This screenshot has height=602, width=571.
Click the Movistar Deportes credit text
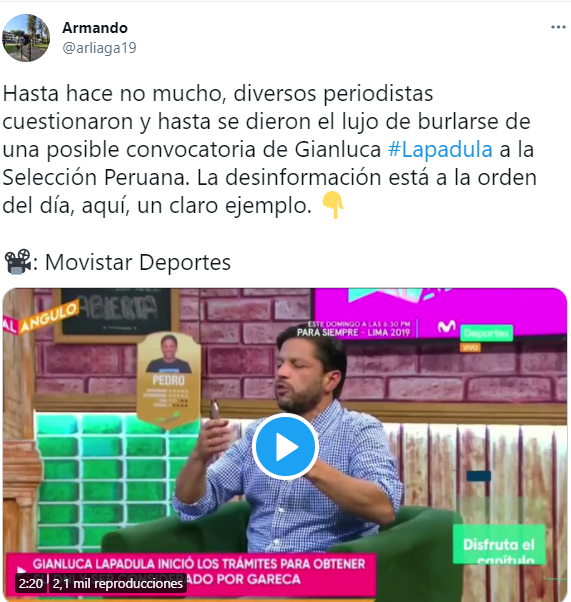(138, 263)
